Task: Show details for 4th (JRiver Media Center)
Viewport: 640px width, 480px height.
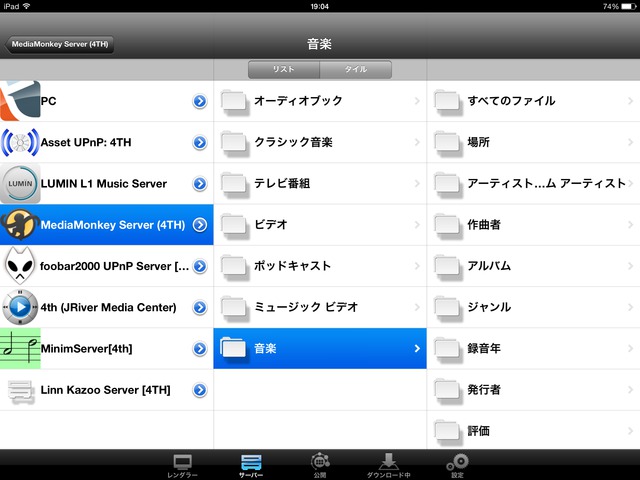Action: click(200, 307)
